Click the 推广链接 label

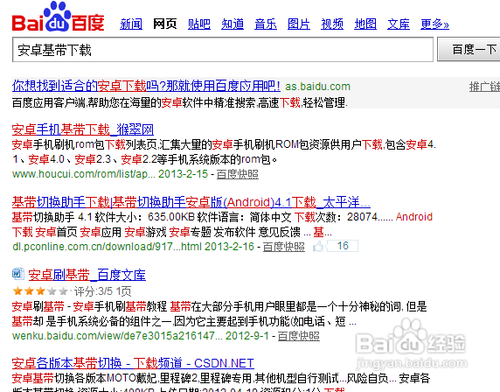485,87
